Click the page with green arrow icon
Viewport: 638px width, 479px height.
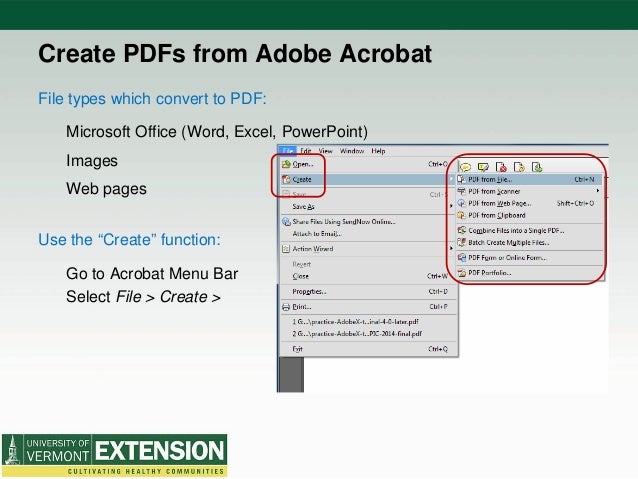537,167
